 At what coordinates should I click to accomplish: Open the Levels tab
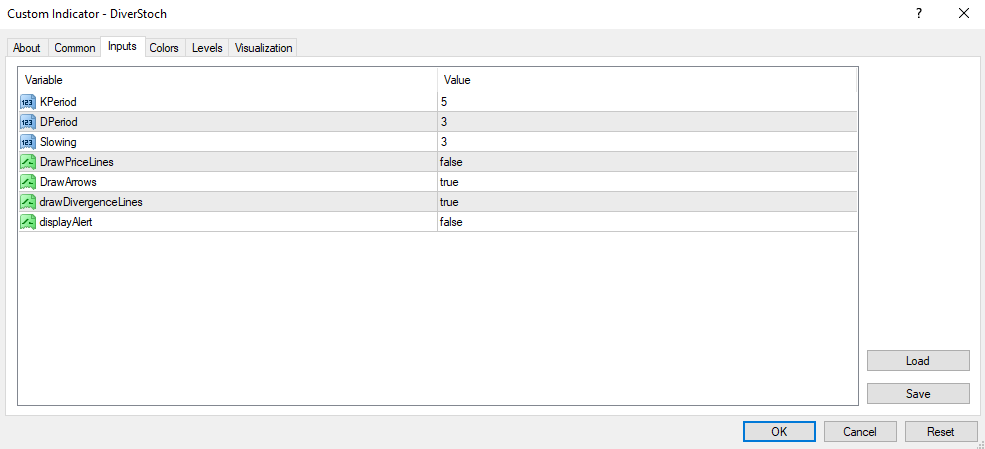click(207, 48)
